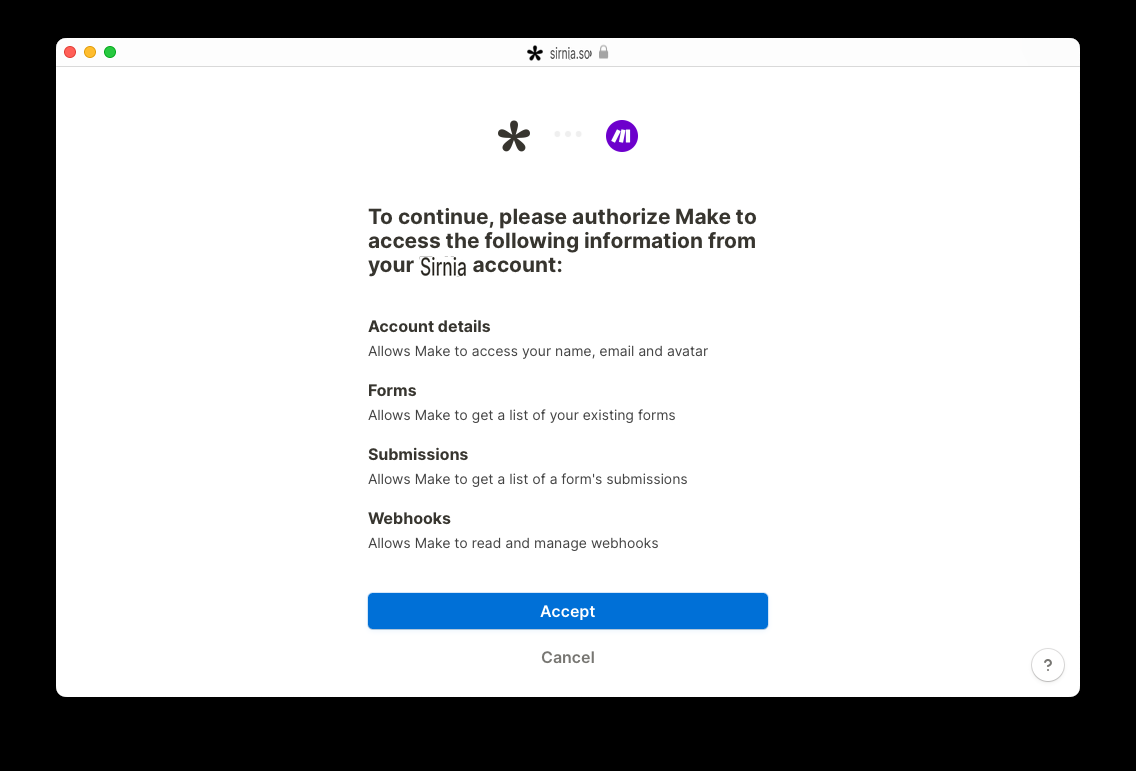Close the window with the red button
This screenshot has height=771, width=1136.
click(x=70, y=52)
